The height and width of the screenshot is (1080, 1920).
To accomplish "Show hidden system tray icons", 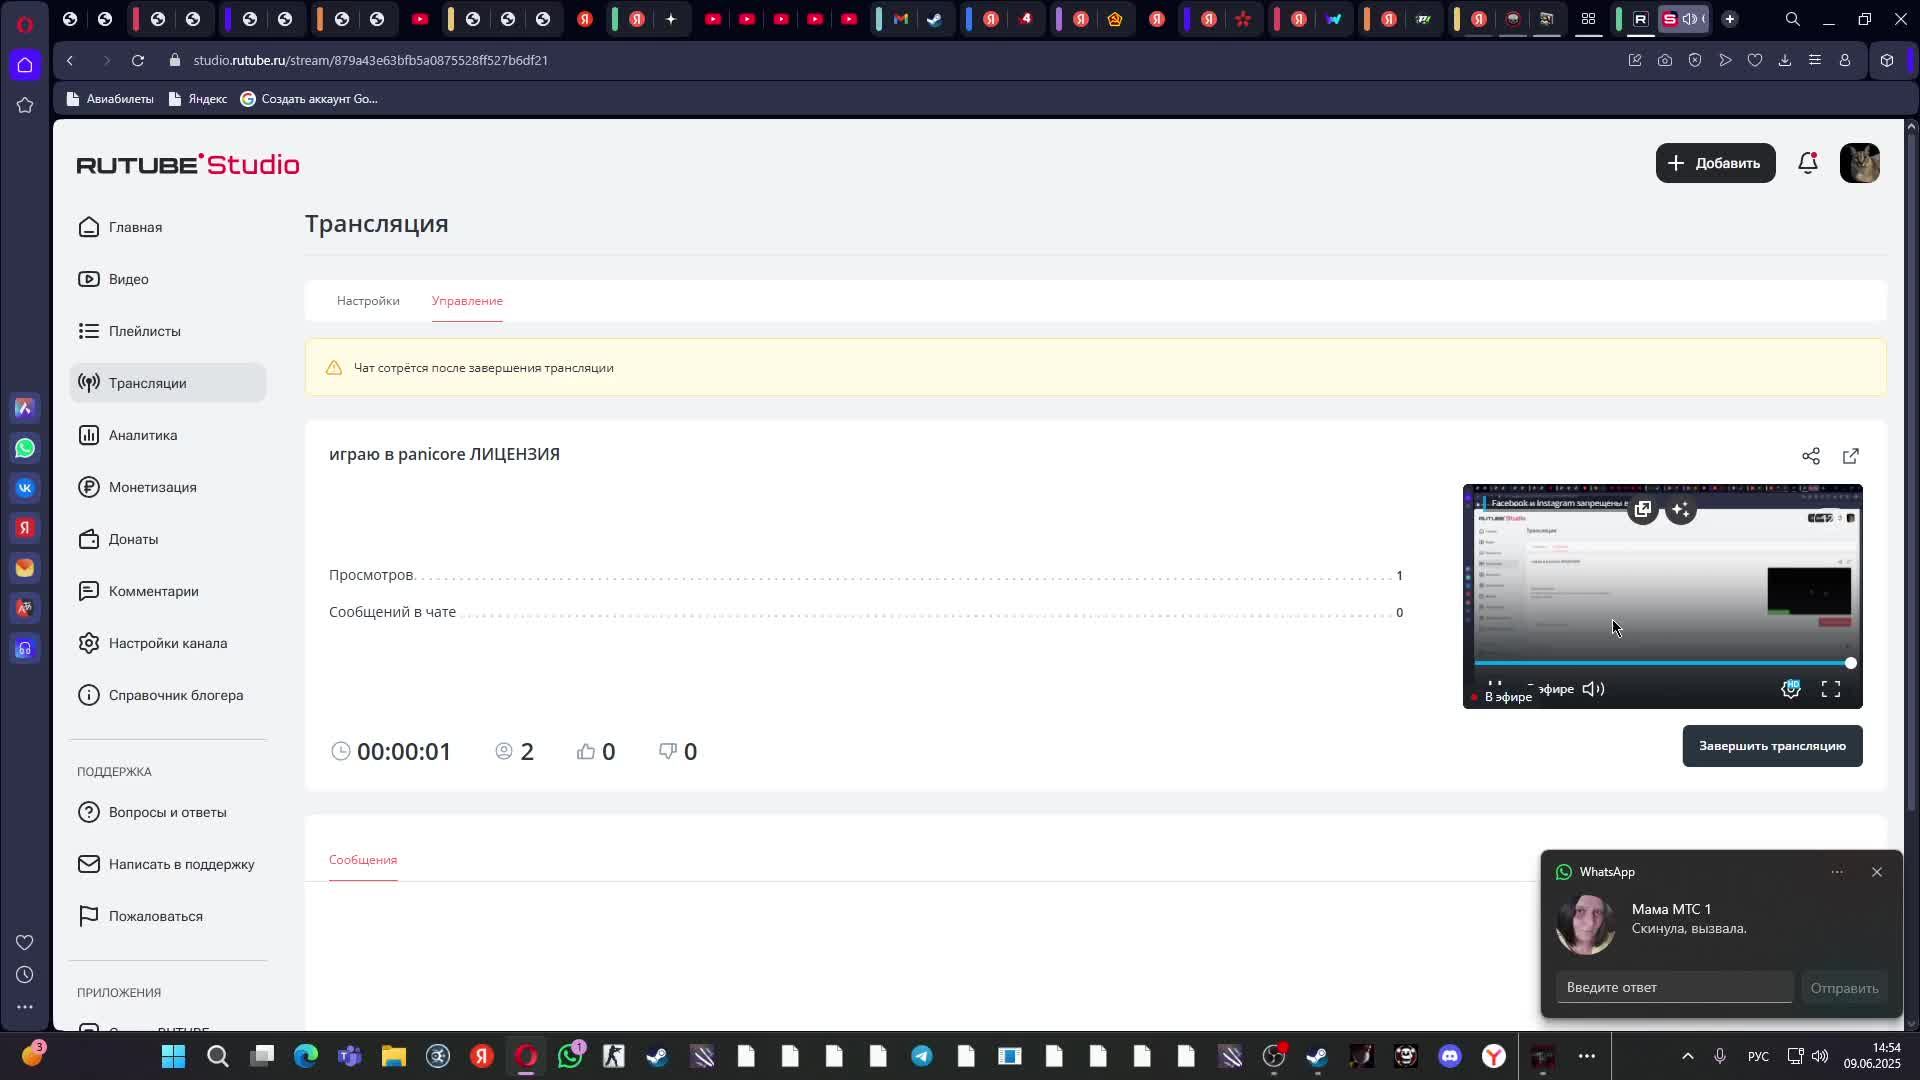I will click(1687, 1056).
